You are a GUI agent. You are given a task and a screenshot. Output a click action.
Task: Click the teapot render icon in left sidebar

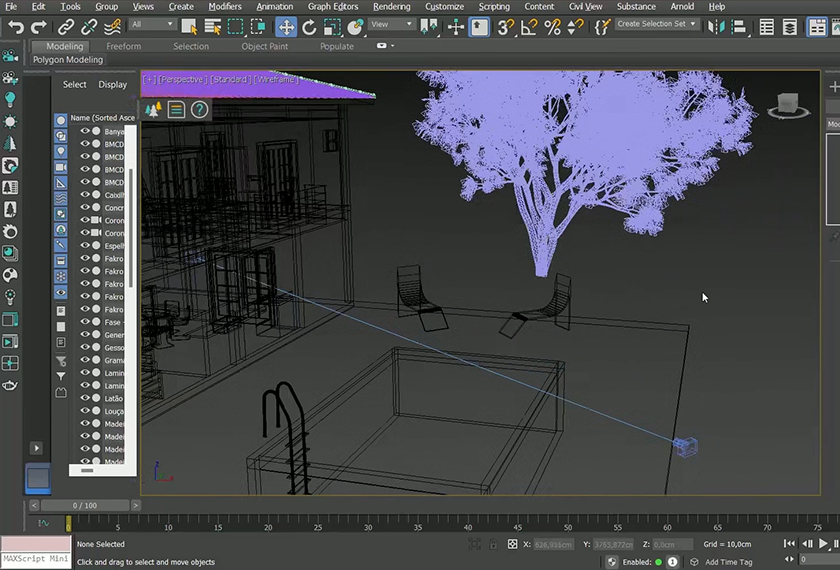coord(10,385)
